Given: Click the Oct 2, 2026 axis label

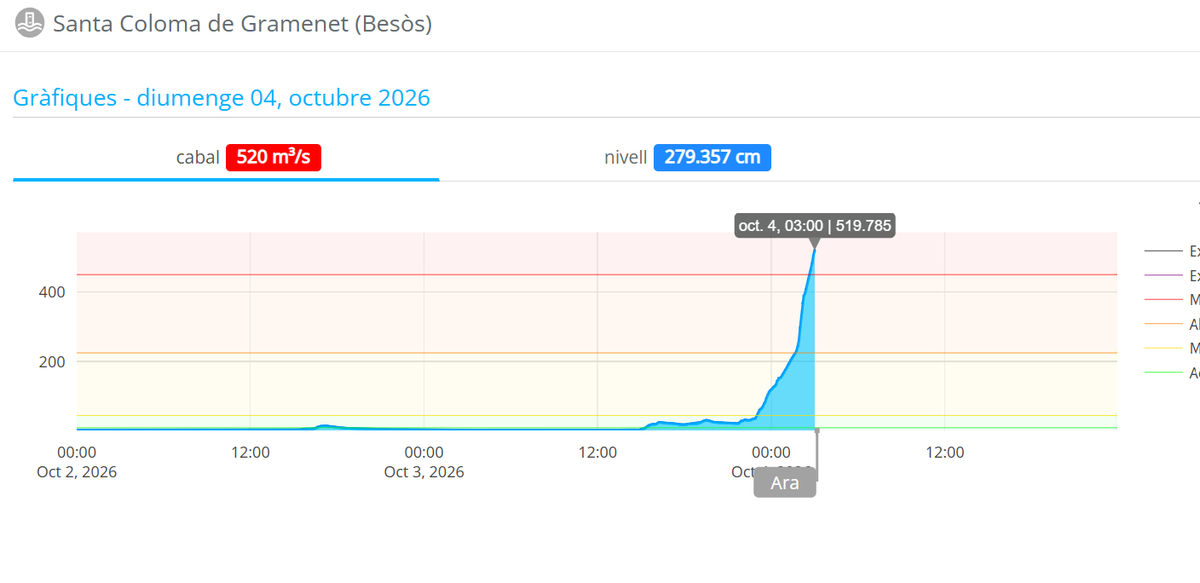Looking at the screenshot, I should pyautogui.click(x=77, y=472).
